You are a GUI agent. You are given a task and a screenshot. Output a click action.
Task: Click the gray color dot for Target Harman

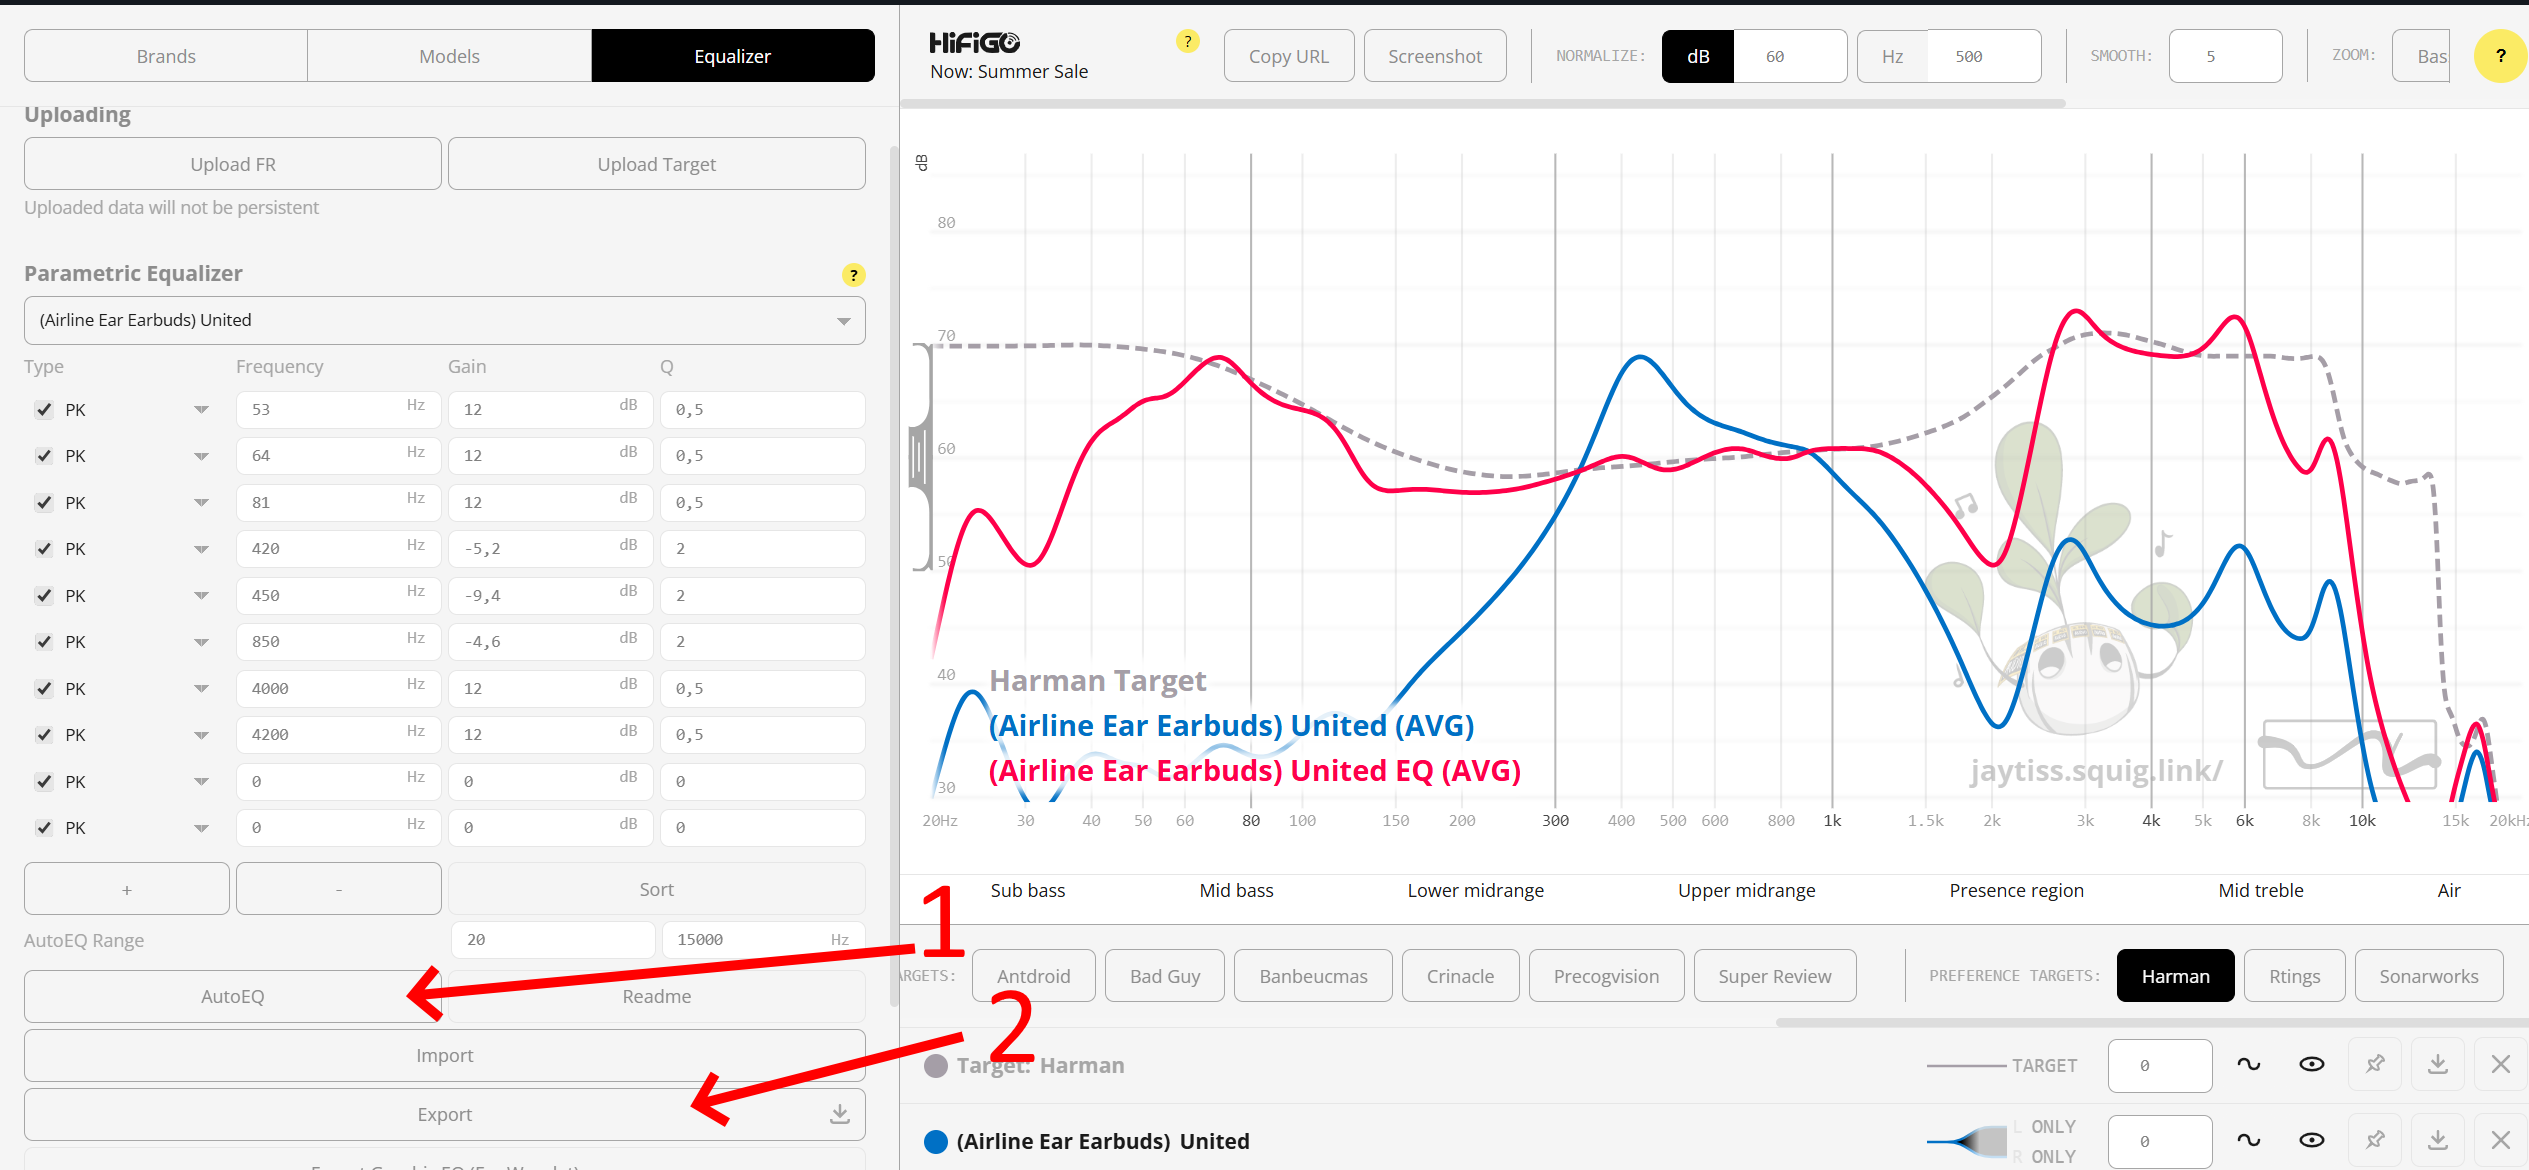[936, 1066]
